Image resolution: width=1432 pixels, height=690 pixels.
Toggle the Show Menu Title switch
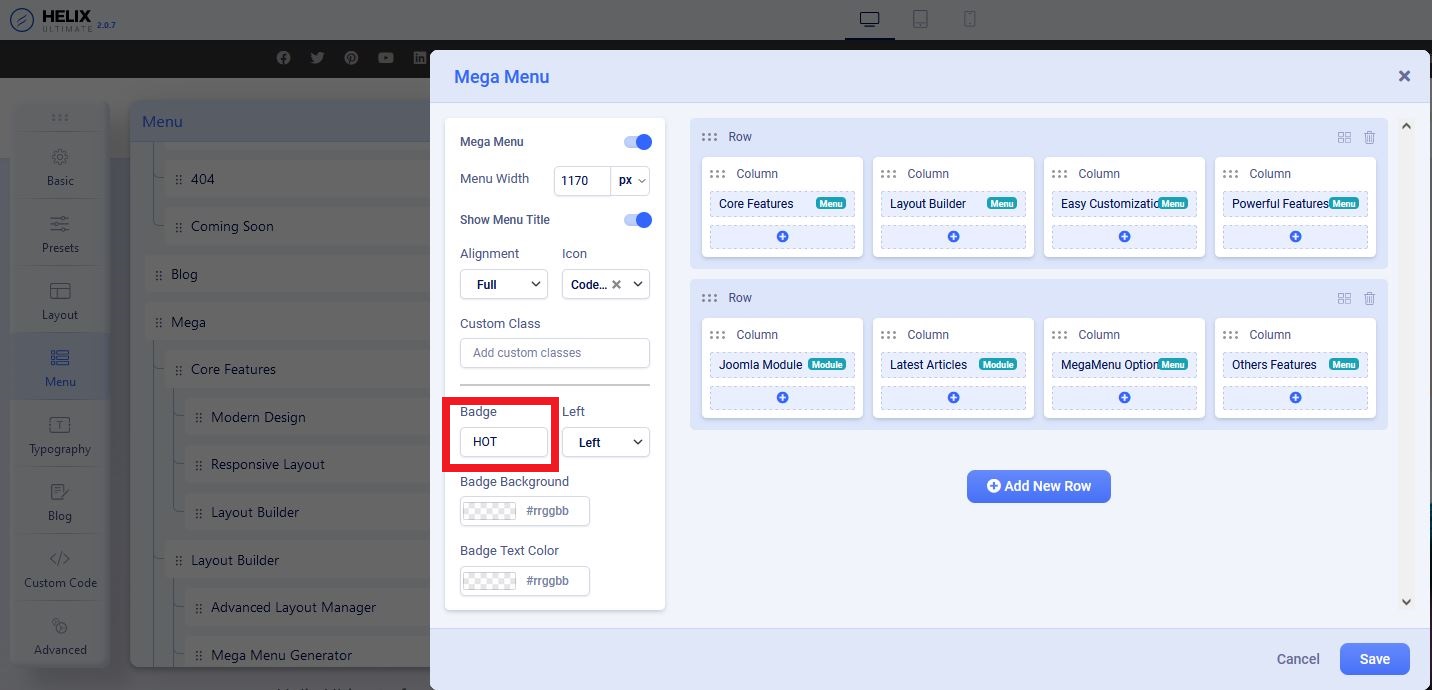(x=637, y=220)
